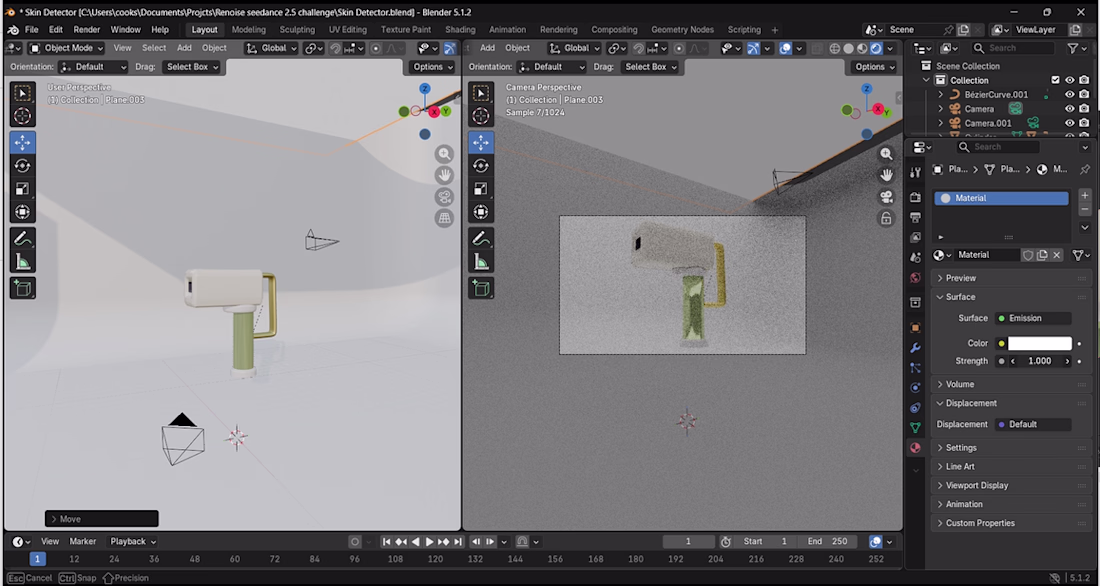Expand the Settings panel
Viewport: 1100px width, 586px height.
point(960,448)
